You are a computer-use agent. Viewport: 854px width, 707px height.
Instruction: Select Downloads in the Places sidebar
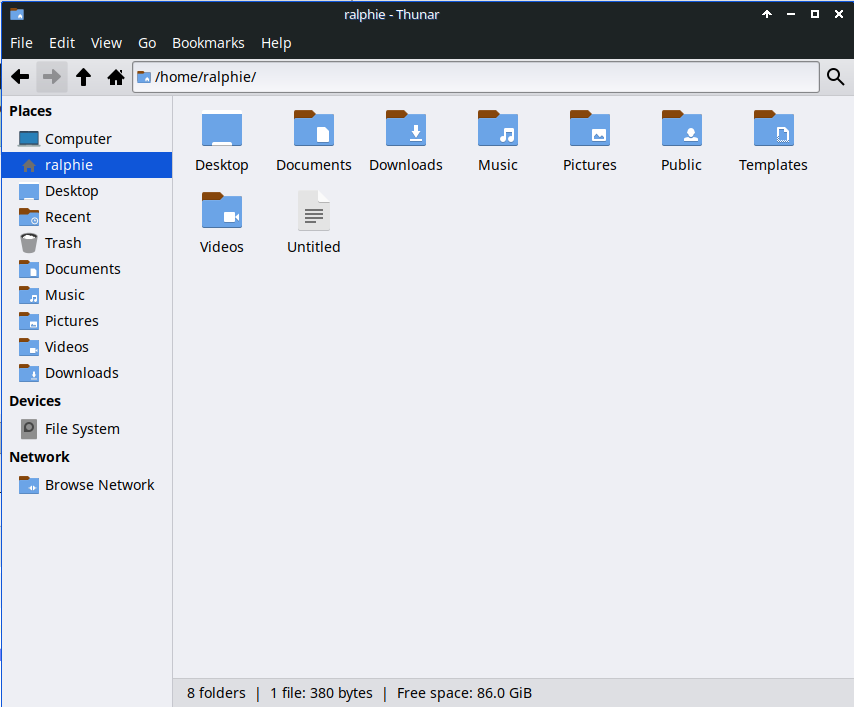87,373
